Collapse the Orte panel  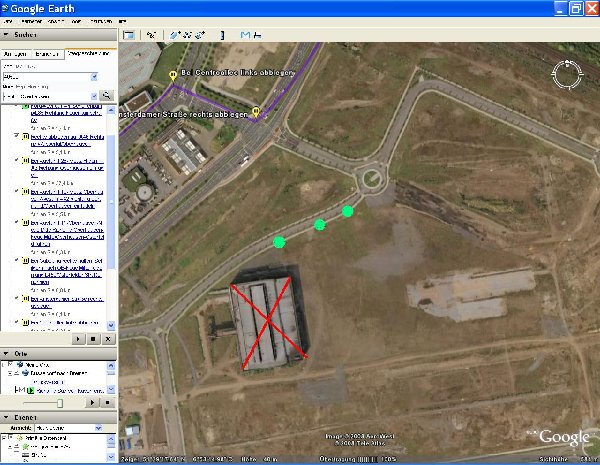[7, 354]
